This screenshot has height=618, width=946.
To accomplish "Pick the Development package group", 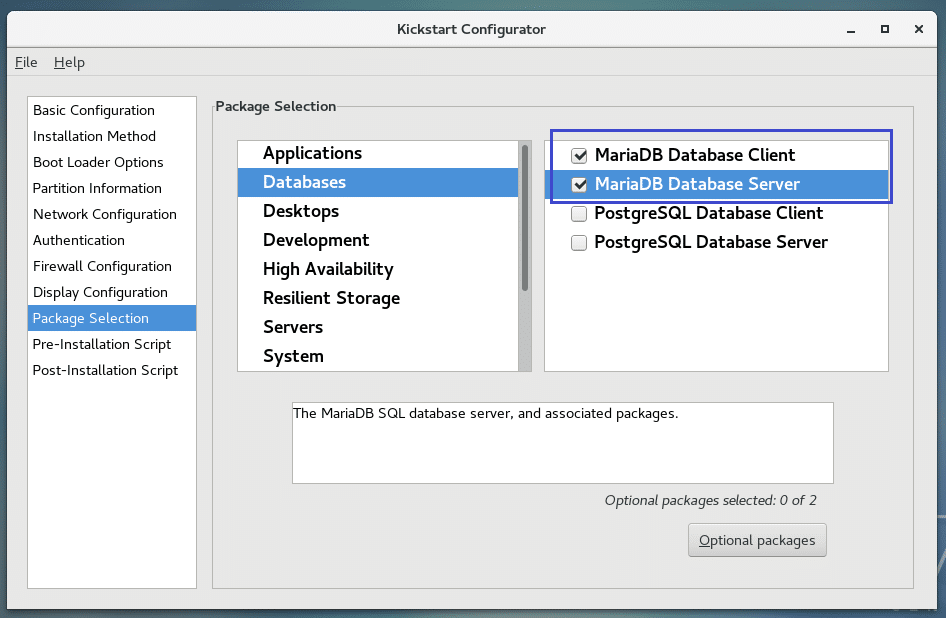I will point(316,240).
